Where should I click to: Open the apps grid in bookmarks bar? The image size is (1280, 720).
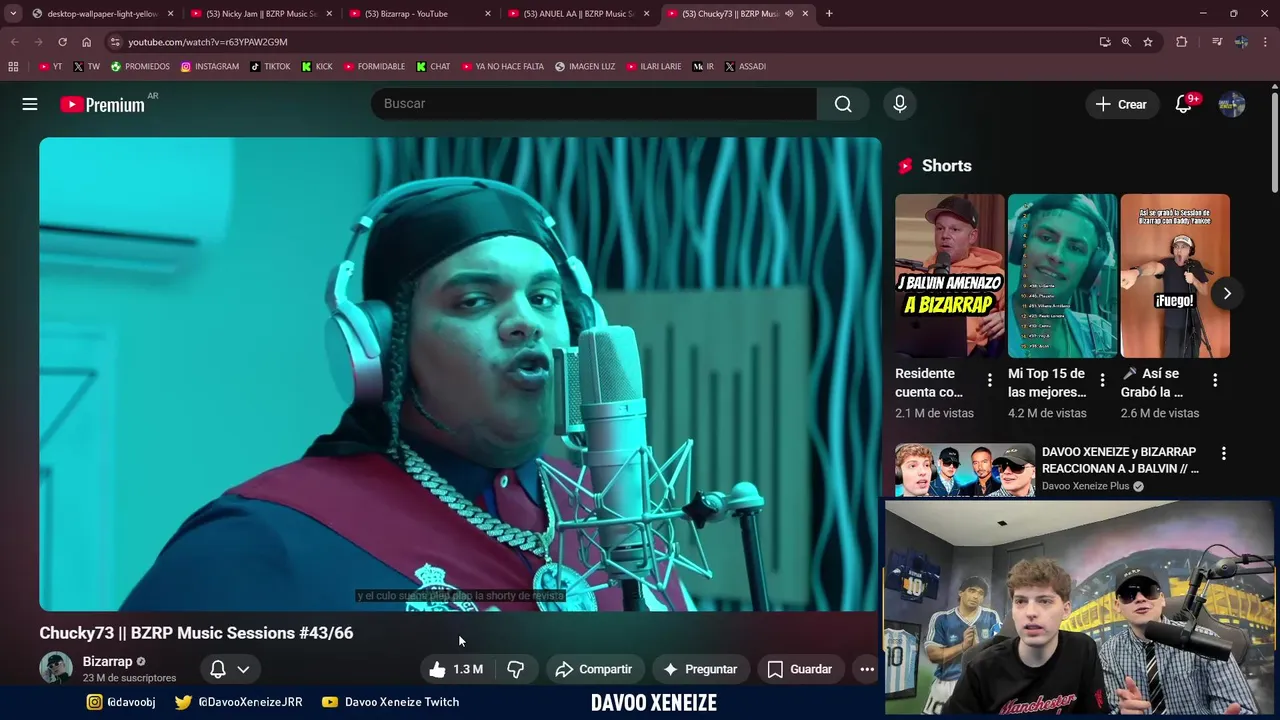tap(13, 67)
